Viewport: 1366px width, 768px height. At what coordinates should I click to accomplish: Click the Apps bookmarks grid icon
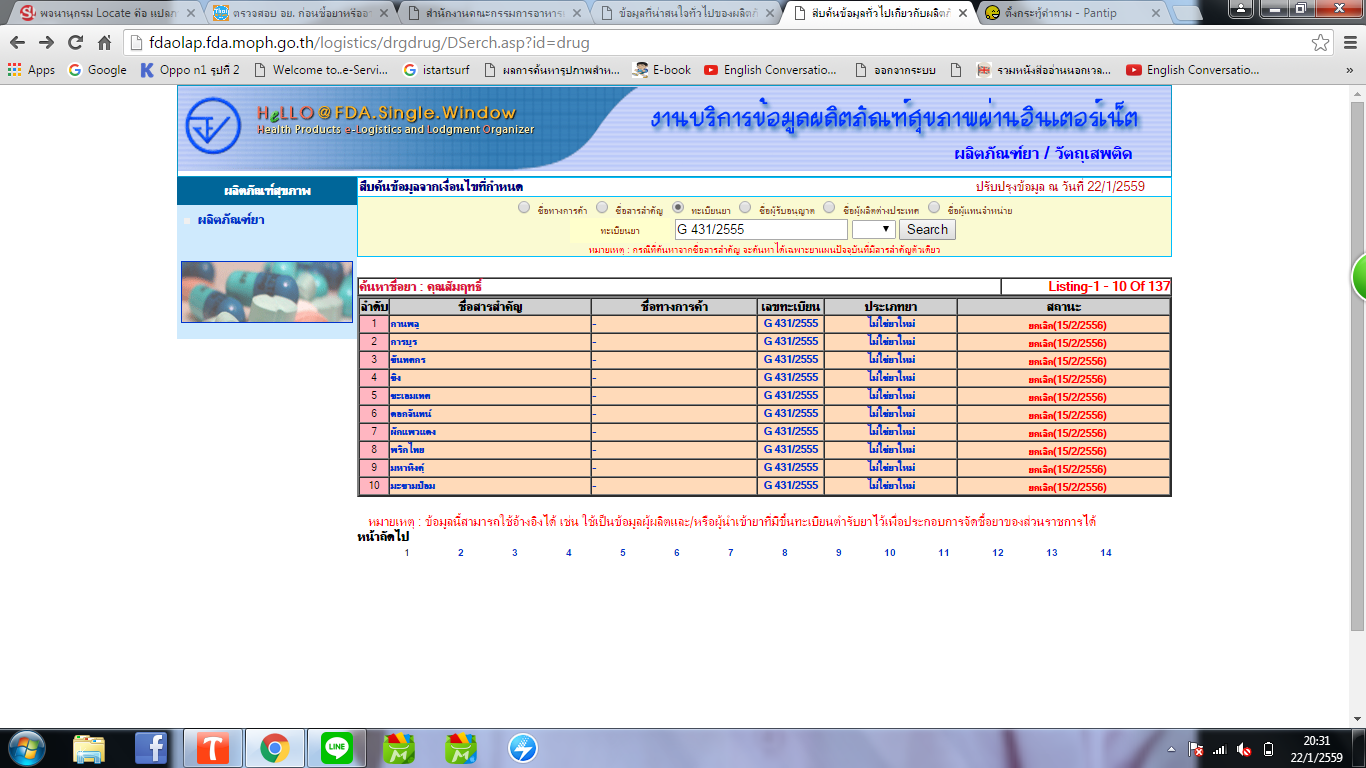pyautogui.click(x=14, y=70)
